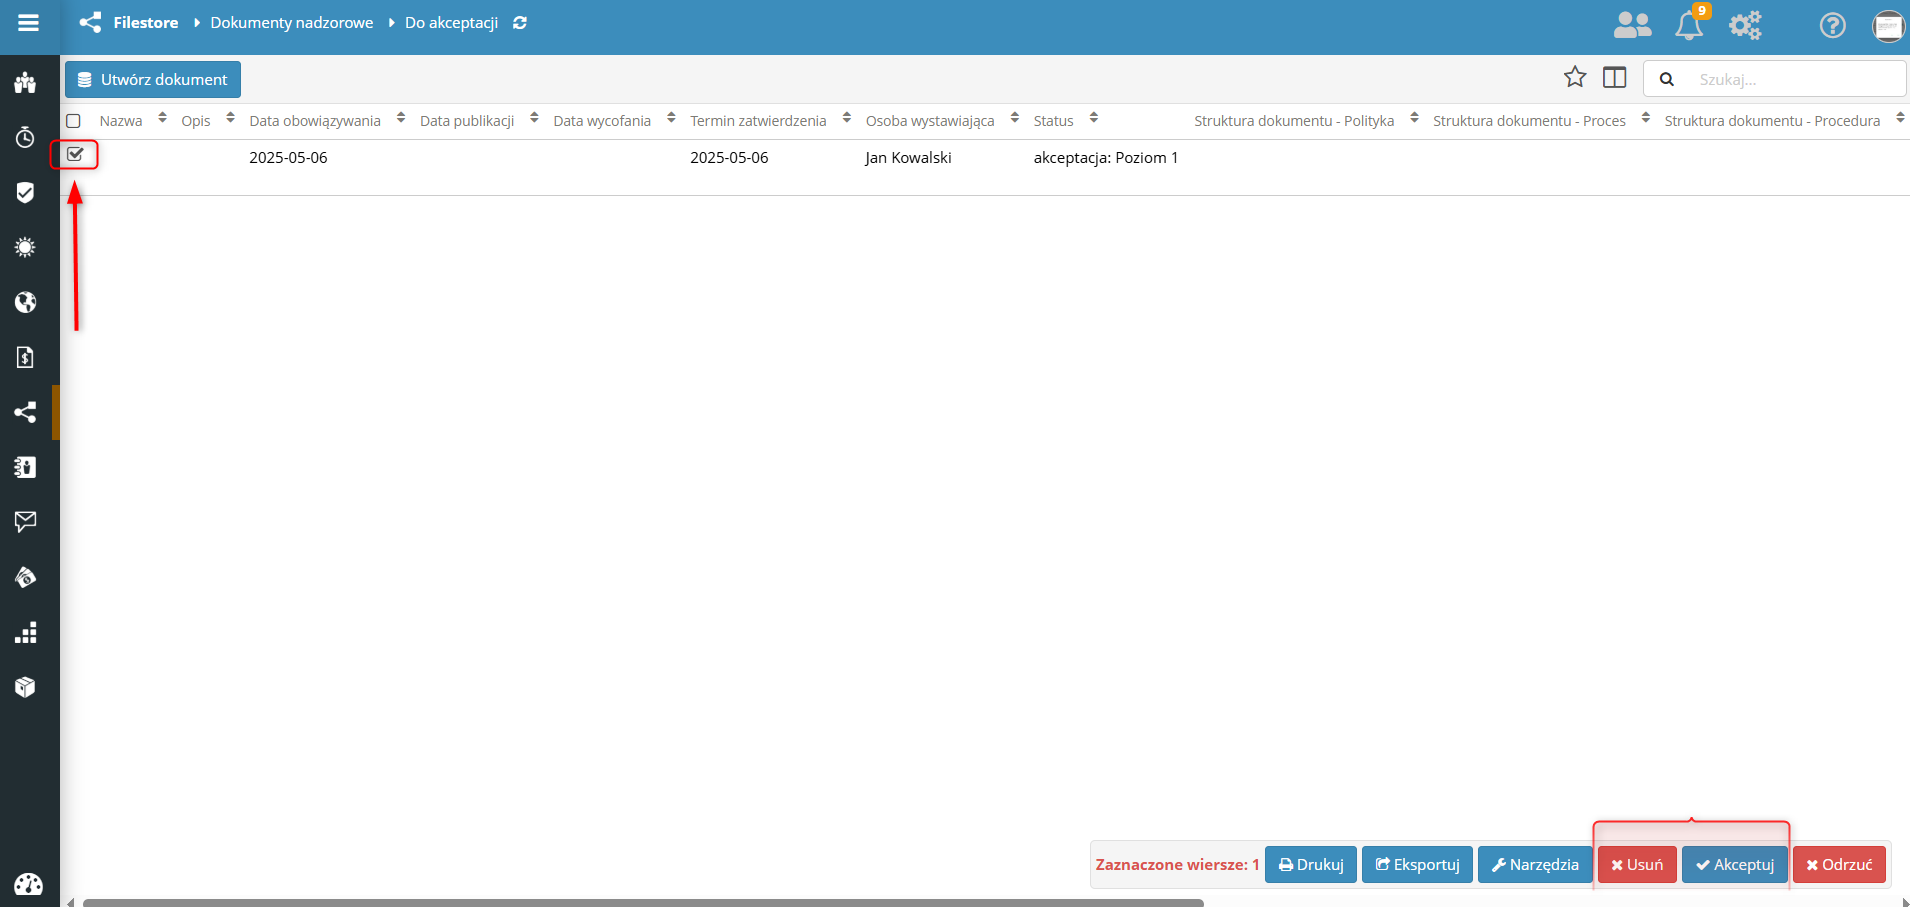Click the Status column header label
Image resolution: width=1910 pixels, height=907 pixels.
(x=1053, y=121)
